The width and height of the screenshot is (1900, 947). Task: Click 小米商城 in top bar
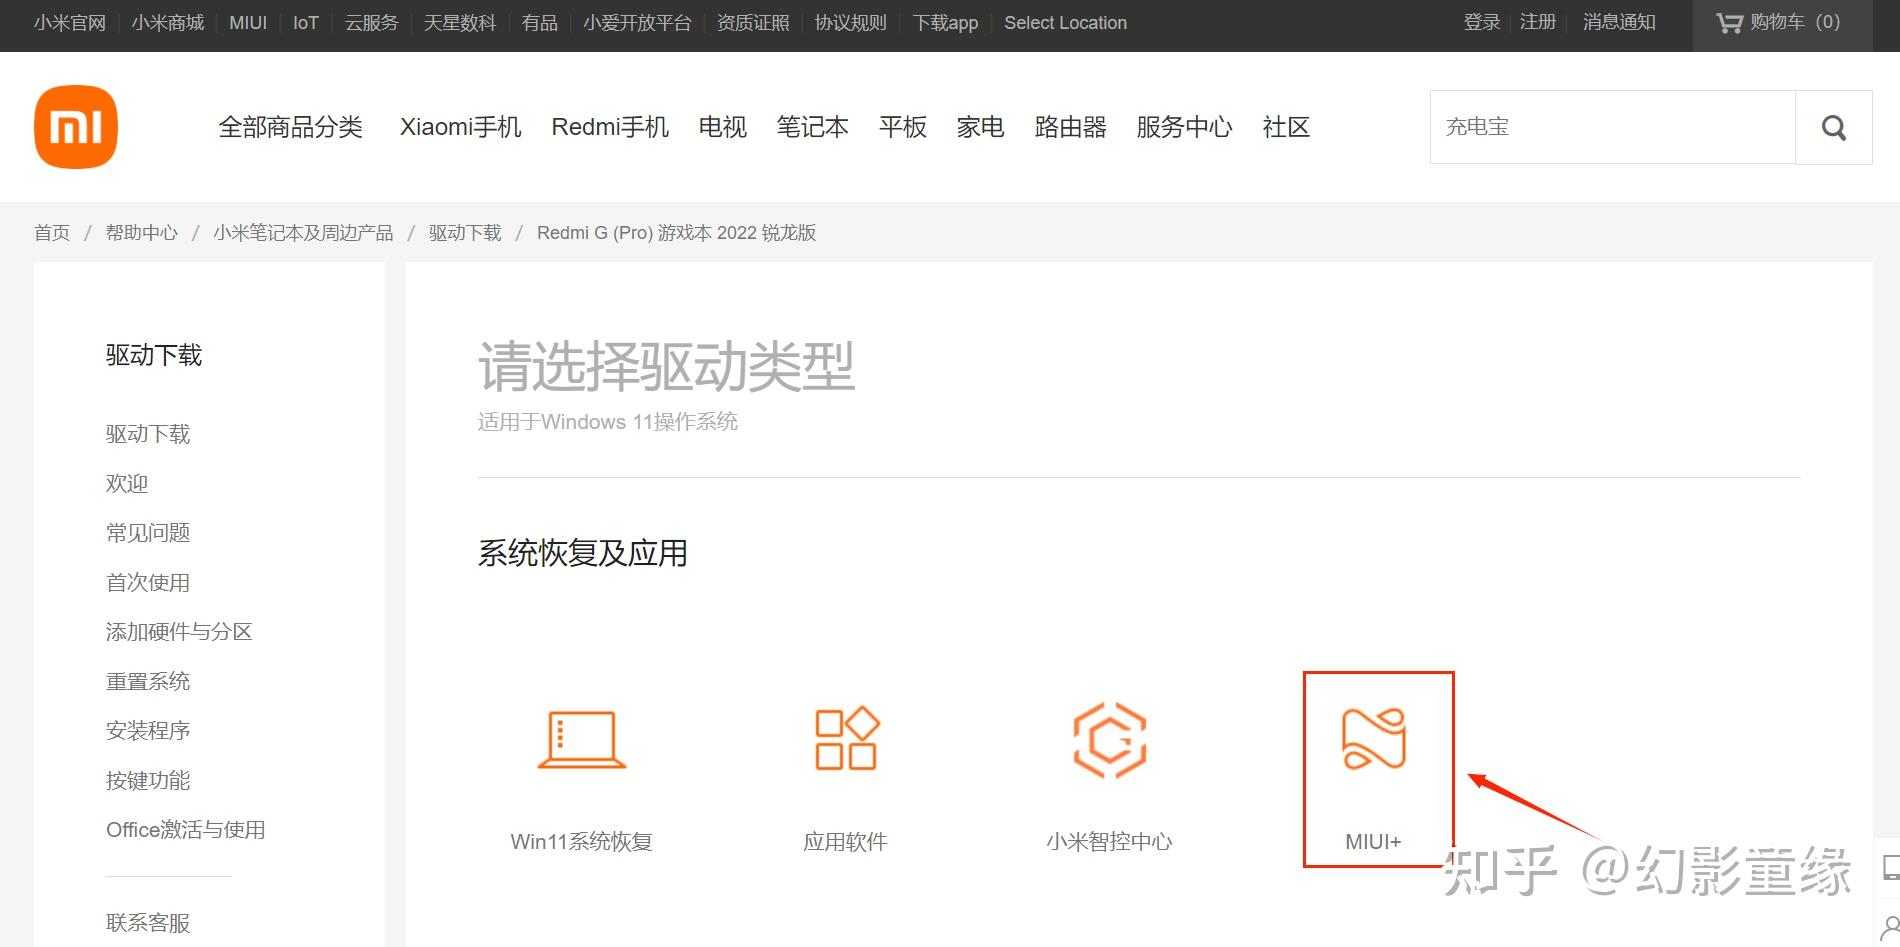(168, 22)
